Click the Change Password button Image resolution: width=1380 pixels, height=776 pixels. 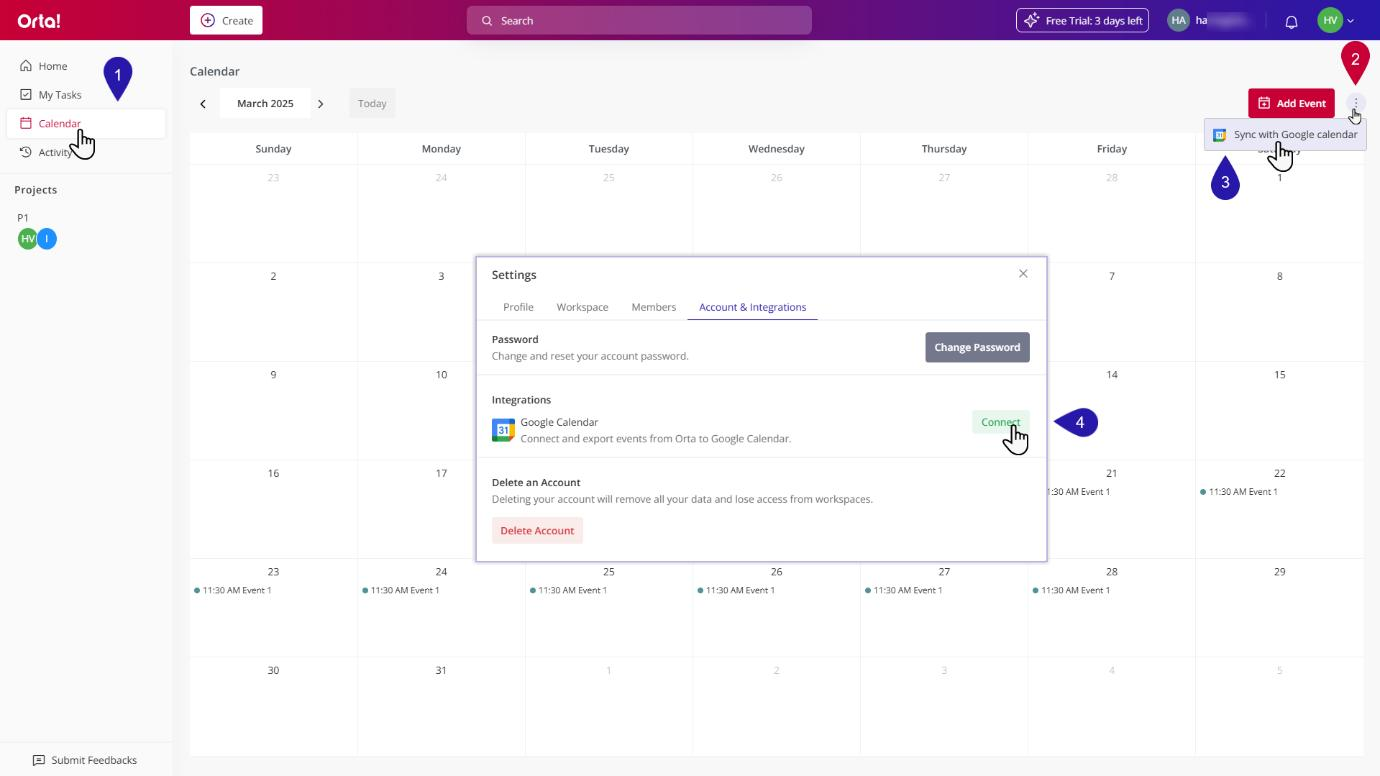coord(976,347)
